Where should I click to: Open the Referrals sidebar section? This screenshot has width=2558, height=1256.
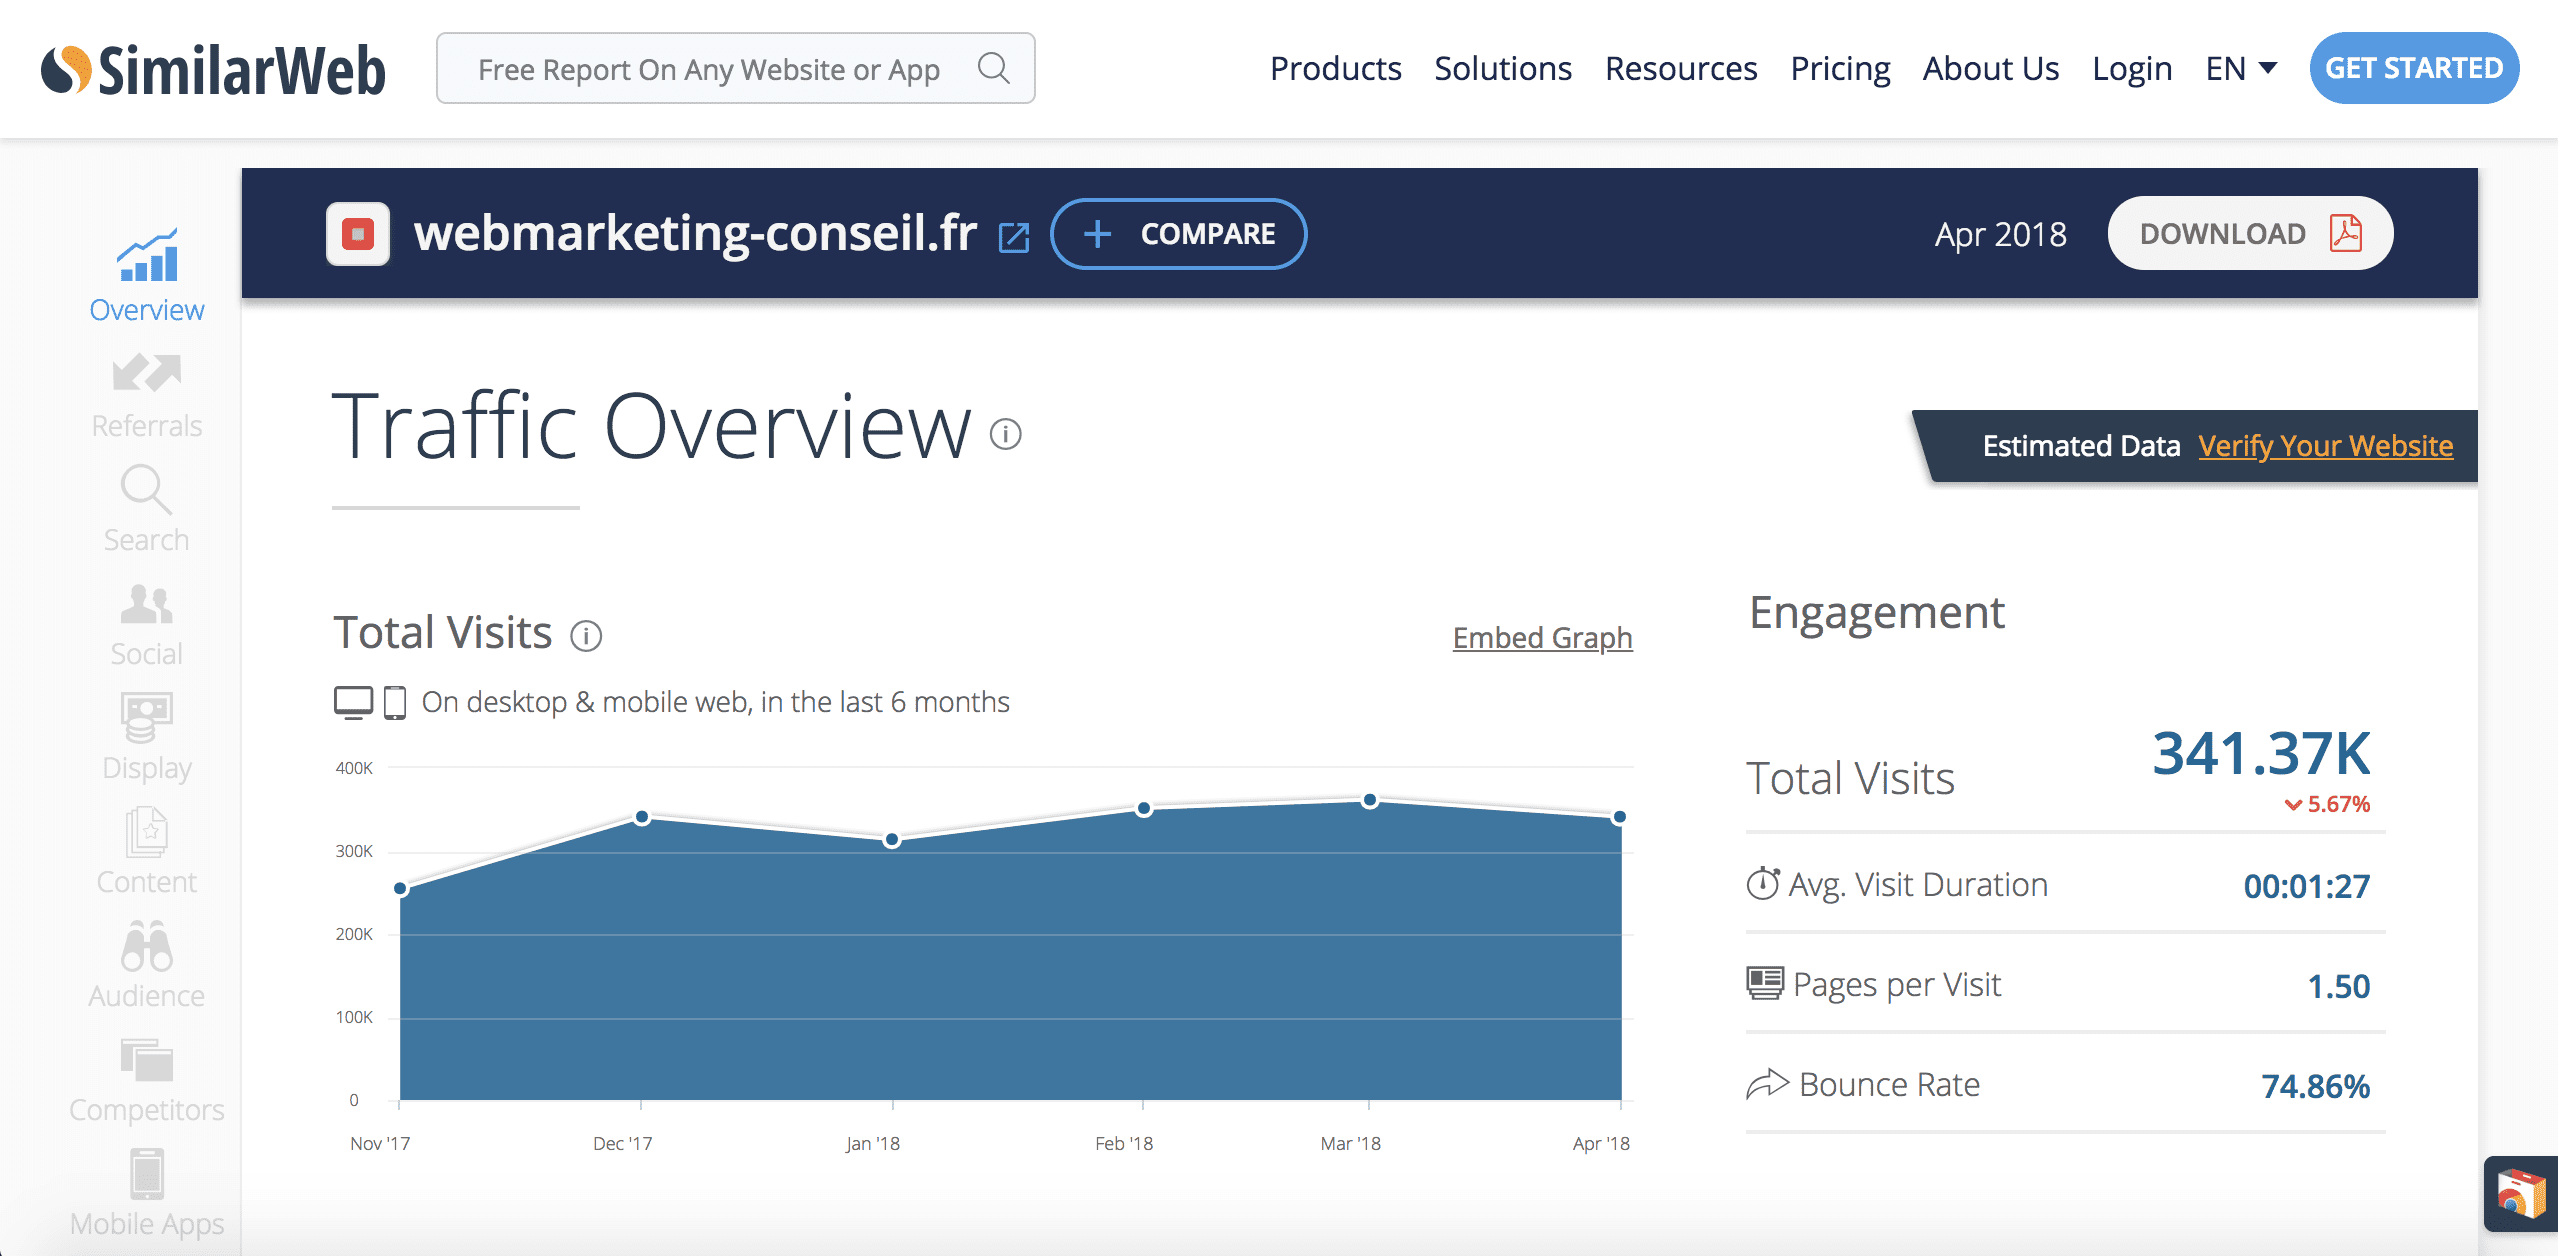(x=146, y=396)
